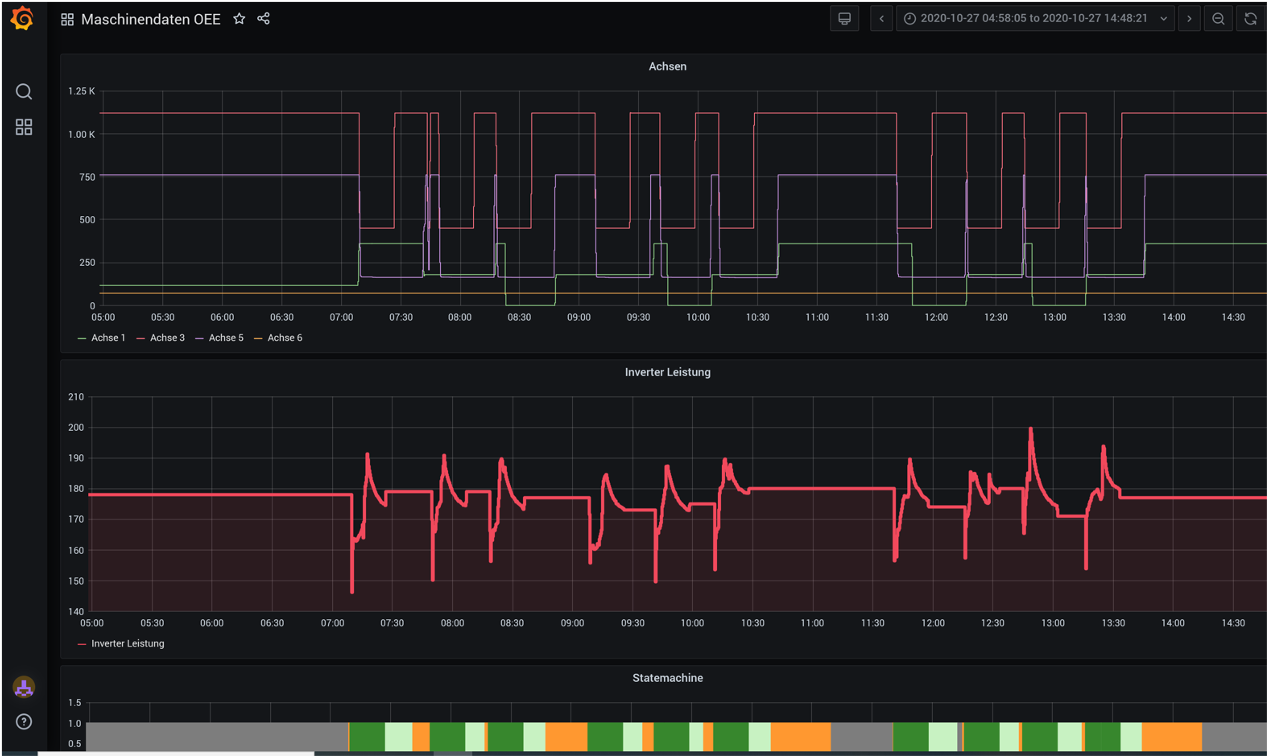Open the Grafana logo home menu
Image resolution: width=1268 pixels, height=756 pixels.
point(22,19)
